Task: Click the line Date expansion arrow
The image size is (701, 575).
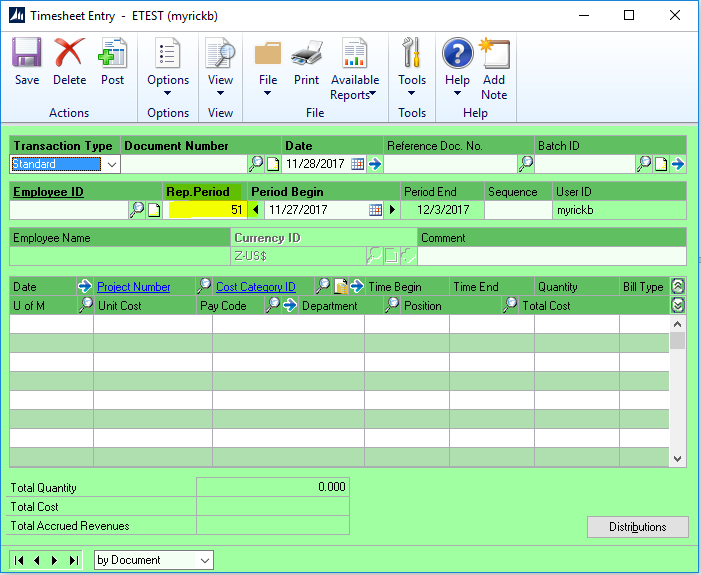Action: pyautogui.click(x=84, y=286)
